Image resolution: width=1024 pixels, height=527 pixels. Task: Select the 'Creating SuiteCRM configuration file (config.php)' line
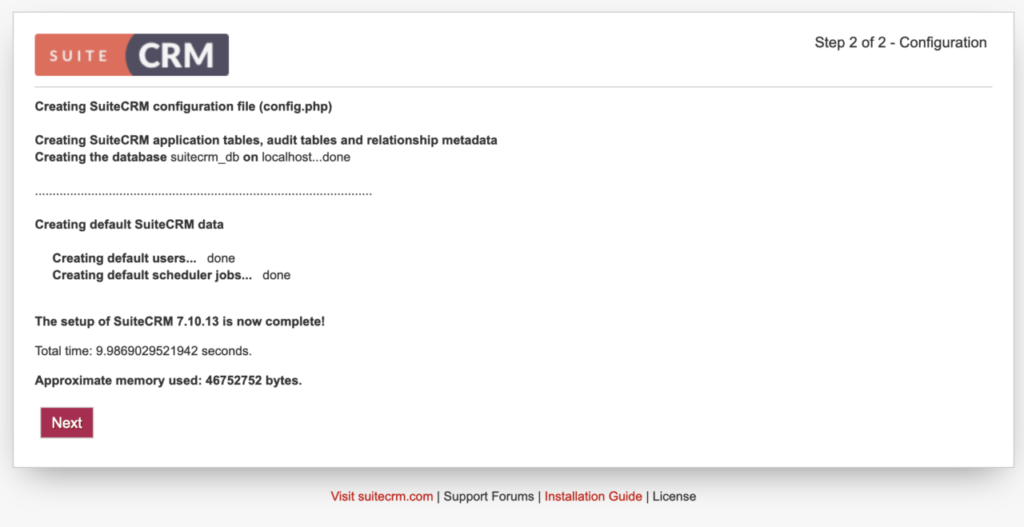coord(184,106)
